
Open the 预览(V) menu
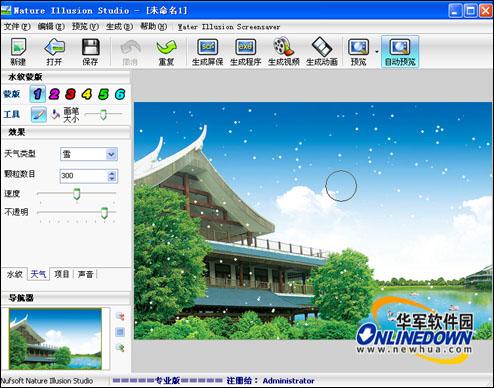pyautogui.click(x=85, y=27)
